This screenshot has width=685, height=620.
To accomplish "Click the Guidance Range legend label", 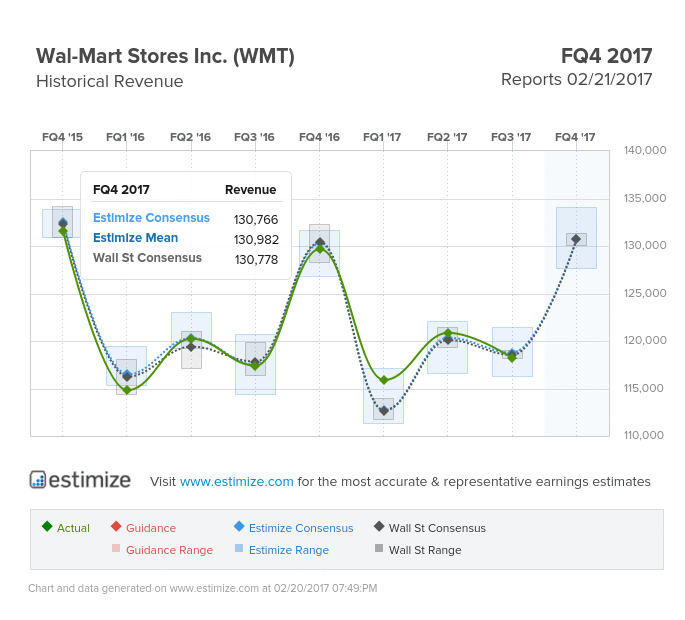I will pyautogui.click(x=170, y=550).
